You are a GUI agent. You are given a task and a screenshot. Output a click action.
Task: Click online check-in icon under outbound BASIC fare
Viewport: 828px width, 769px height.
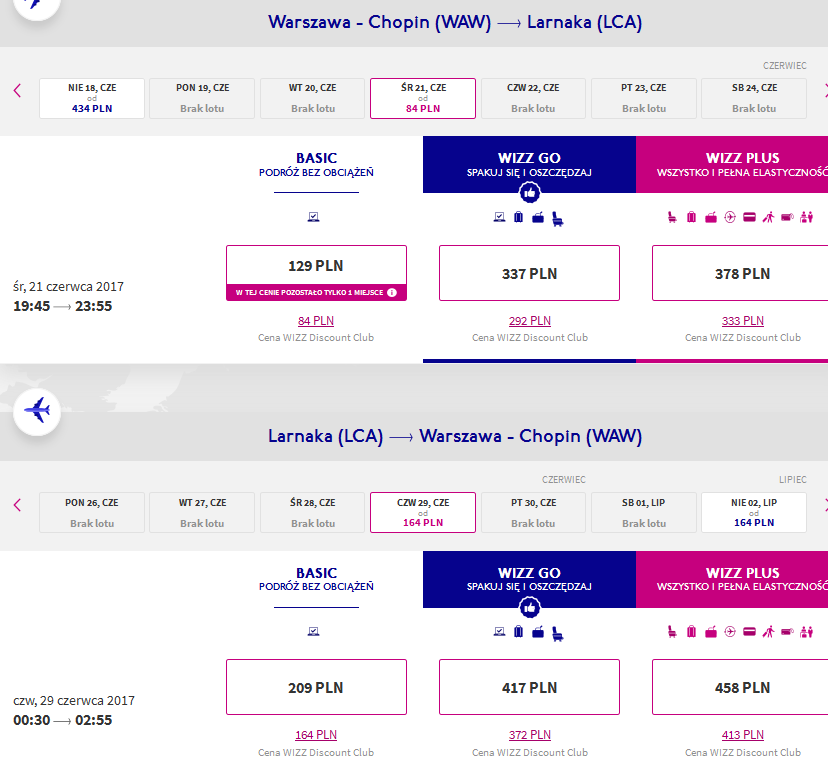click(314, 217)
